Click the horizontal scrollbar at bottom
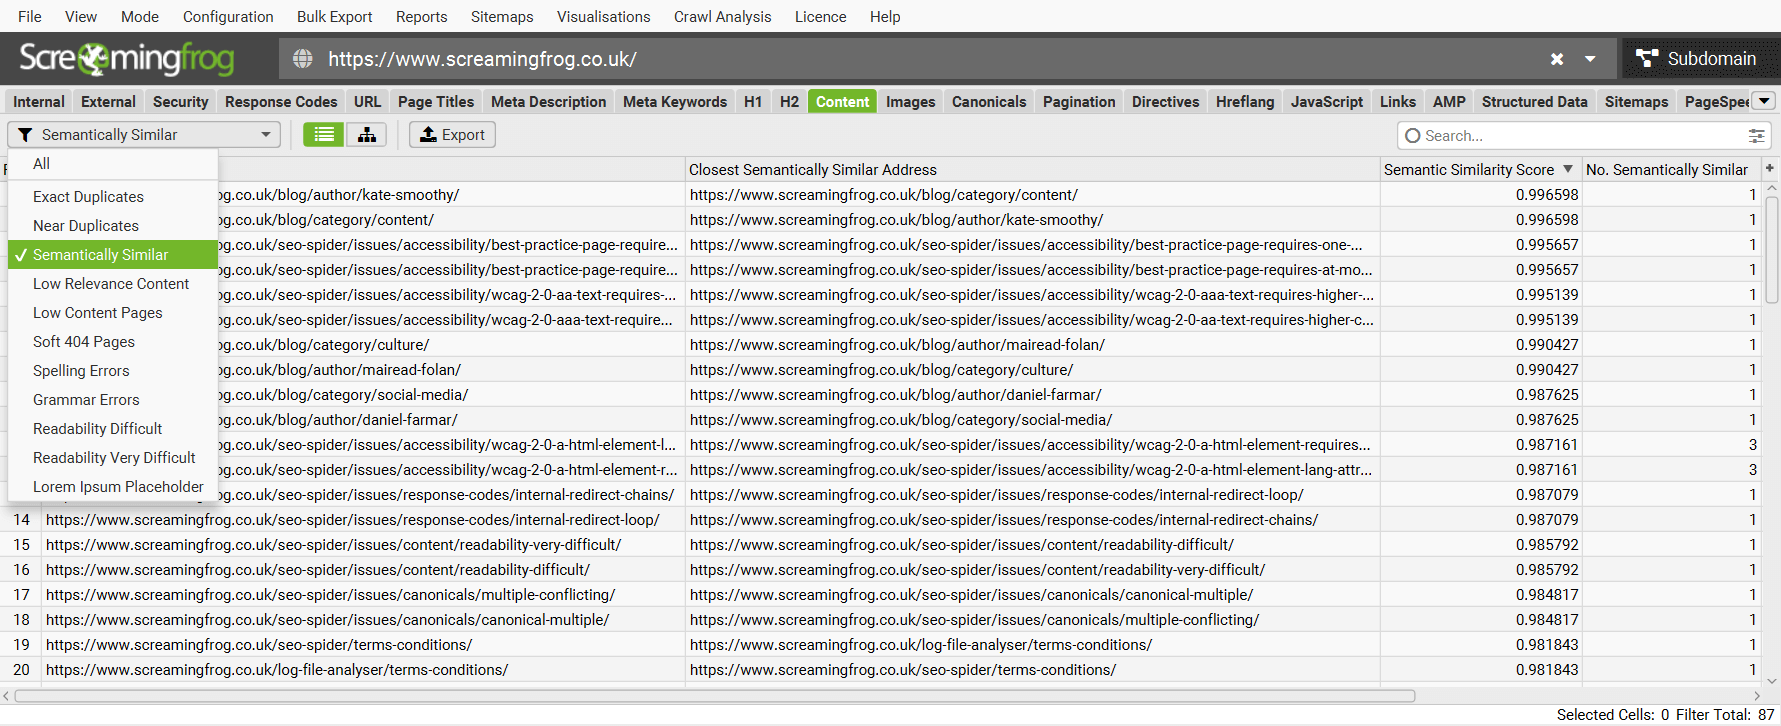This screenshot has height=726, width=1781. click(714, 696)
